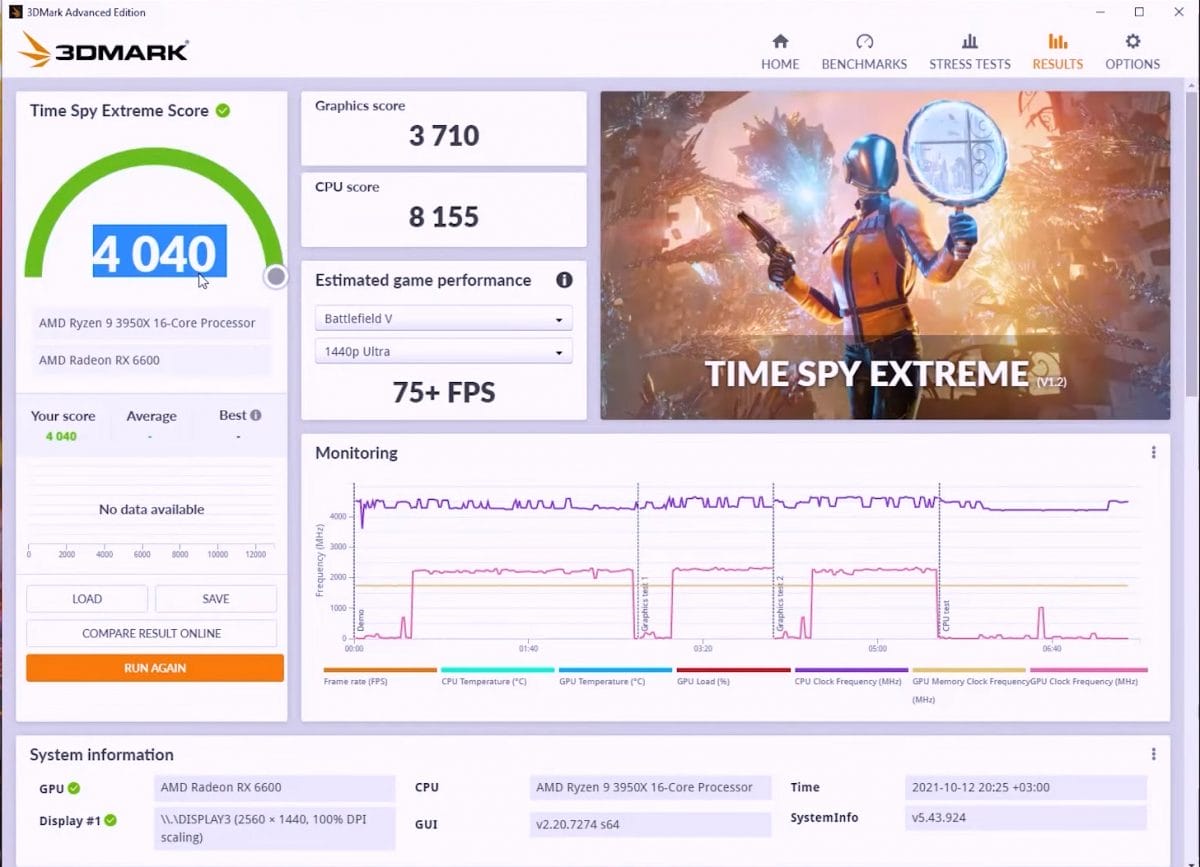Select the Average score tab
The height and width of the screenshot is (867, 1200).
pyautogui.click(x=151, y=415)
